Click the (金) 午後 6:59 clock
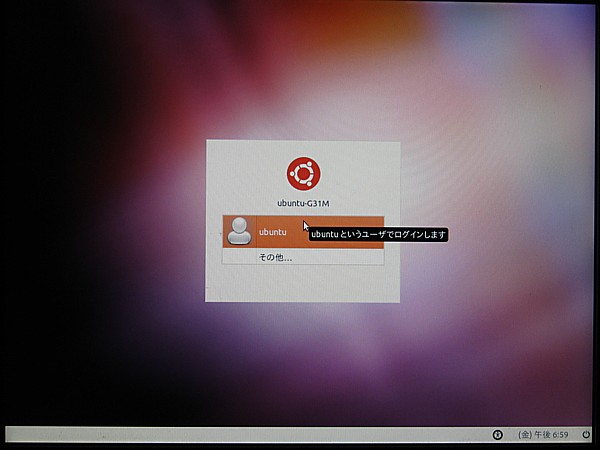Image resolution: width=600 pixels, height=450 pixels. pyautogui.click(x=543, y=435)
